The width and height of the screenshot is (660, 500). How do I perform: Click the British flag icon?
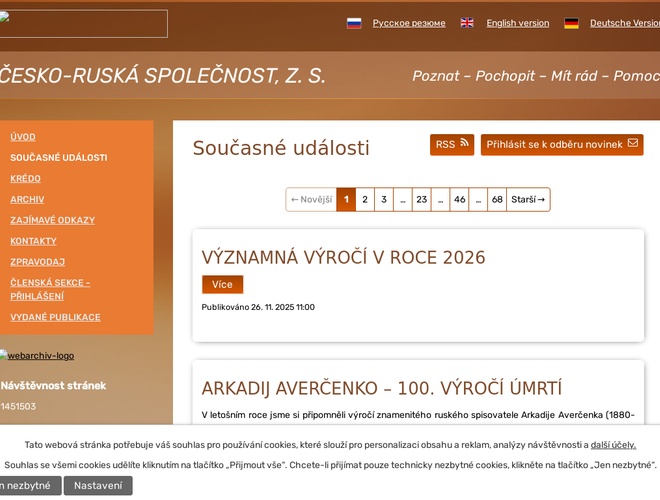click(467, 23)
